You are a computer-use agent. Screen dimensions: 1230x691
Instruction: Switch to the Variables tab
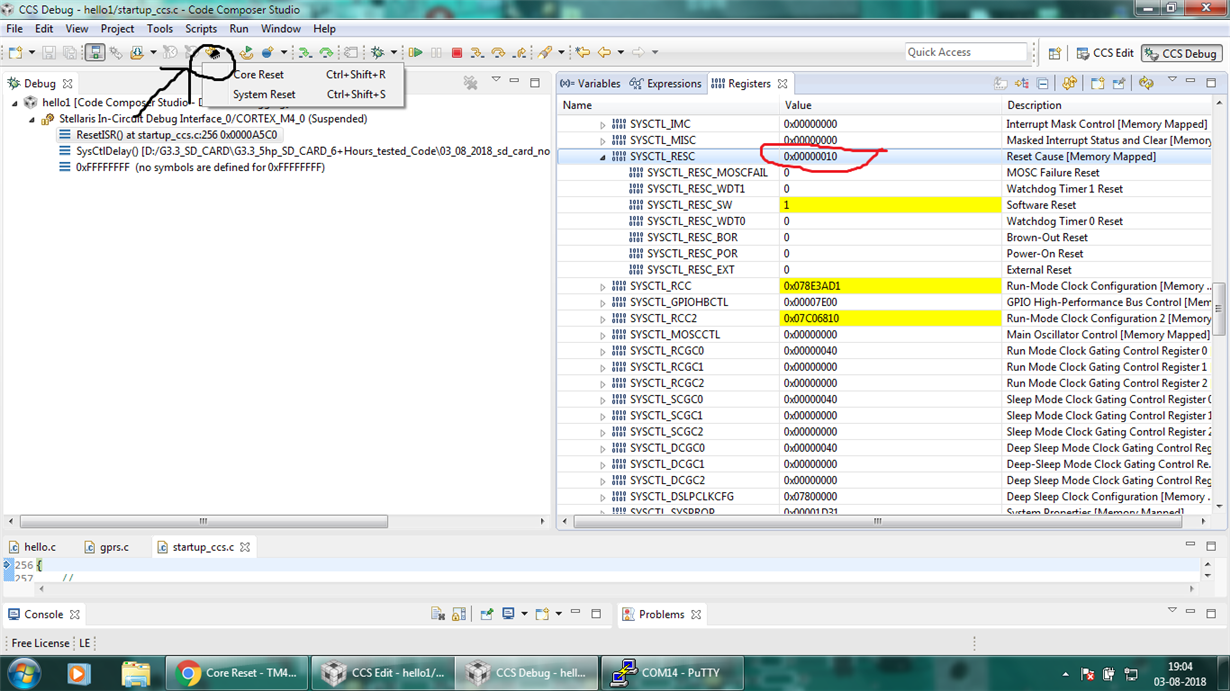click(x=590, y=84)
